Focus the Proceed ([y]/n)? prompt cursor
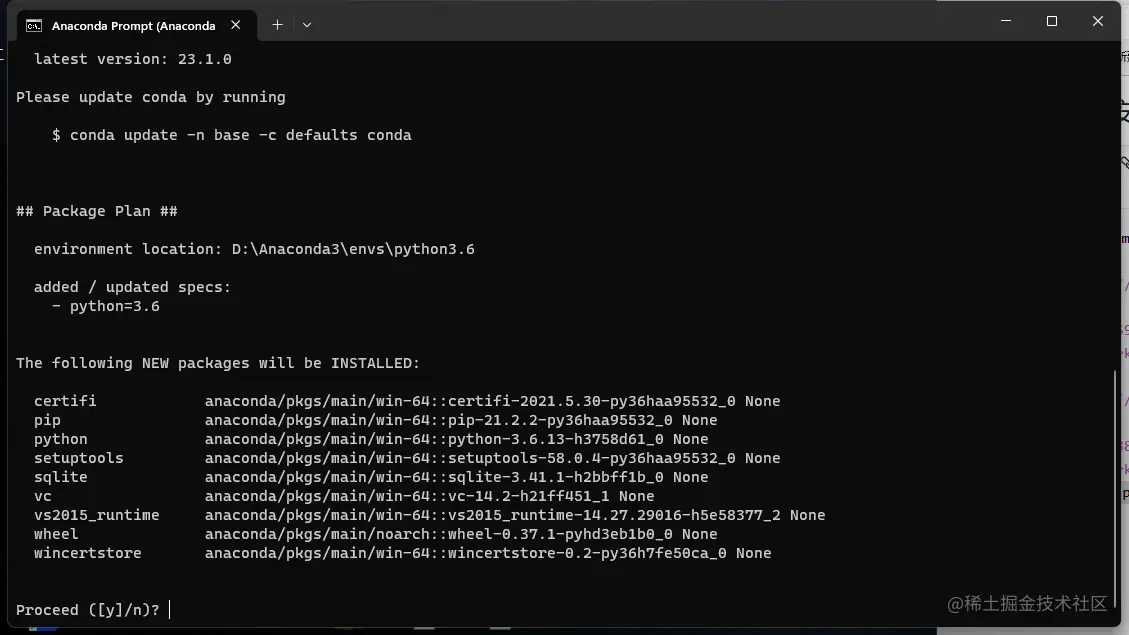Screen dimensions: 1129x635 pyautogui.click(x=170, y=610)
